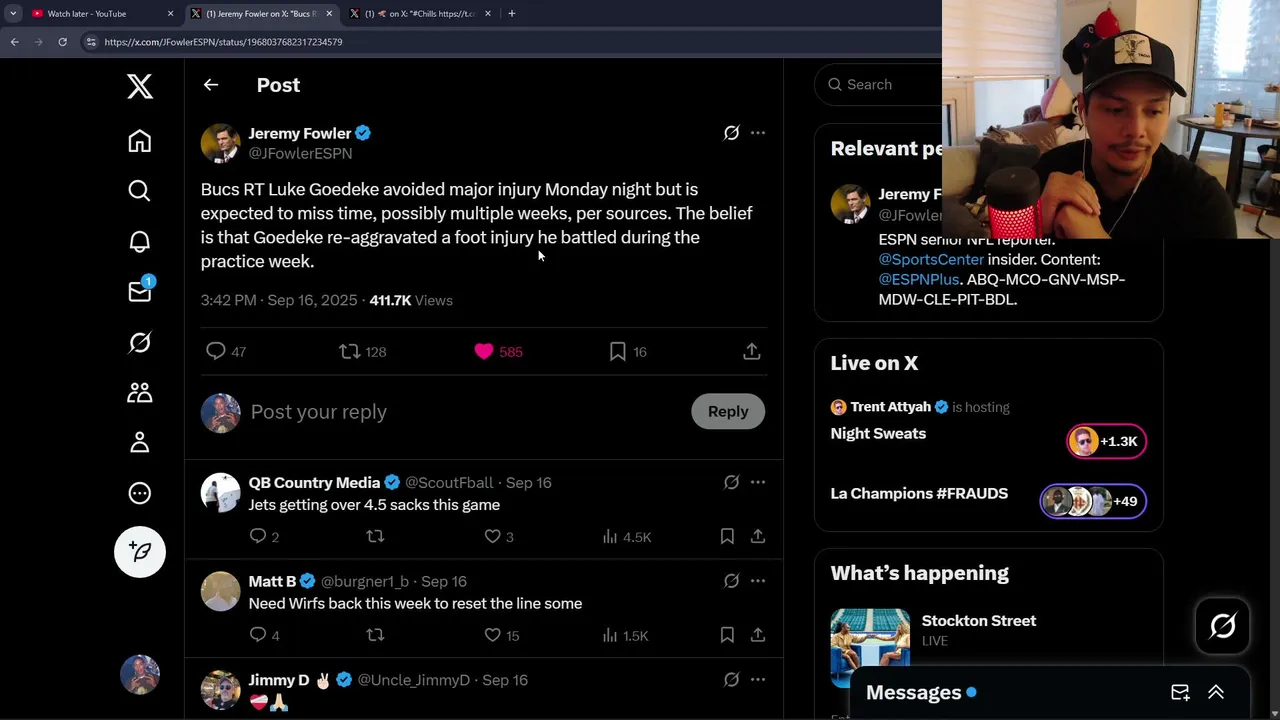
Task: Share Jeremy Fowler's post
Action: pos(752,351)
